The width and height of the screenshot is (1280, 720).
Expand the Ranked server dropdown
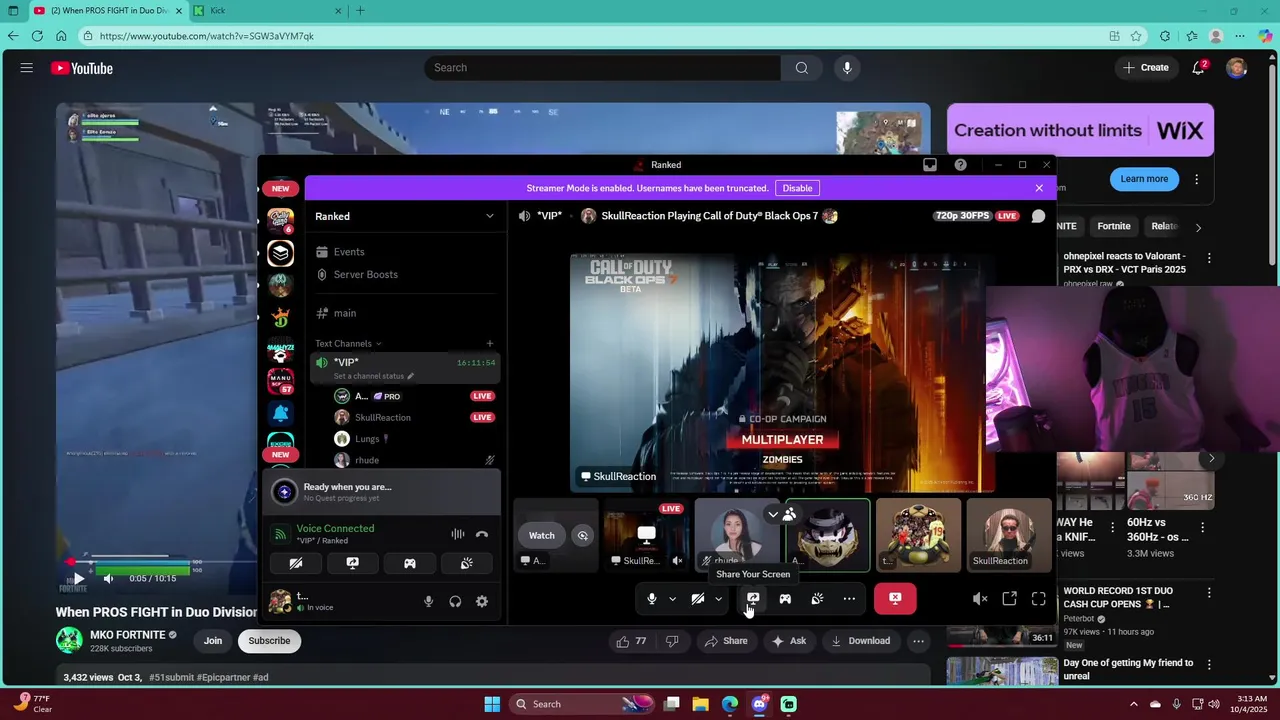(489, 216)
